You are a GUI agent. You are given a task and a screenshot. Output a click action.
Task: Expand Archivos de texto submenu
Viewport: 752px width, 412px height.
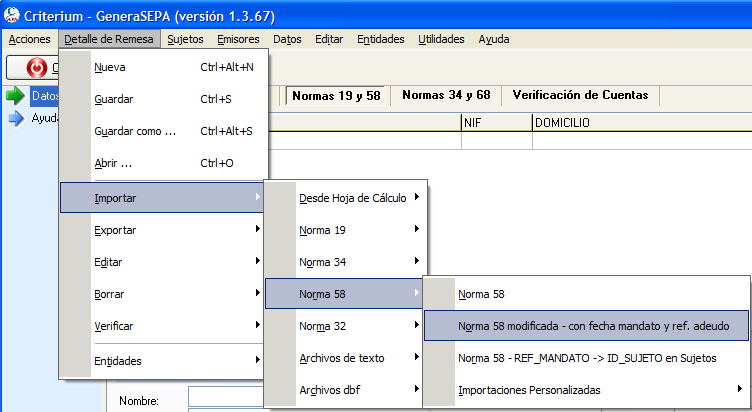345,358
